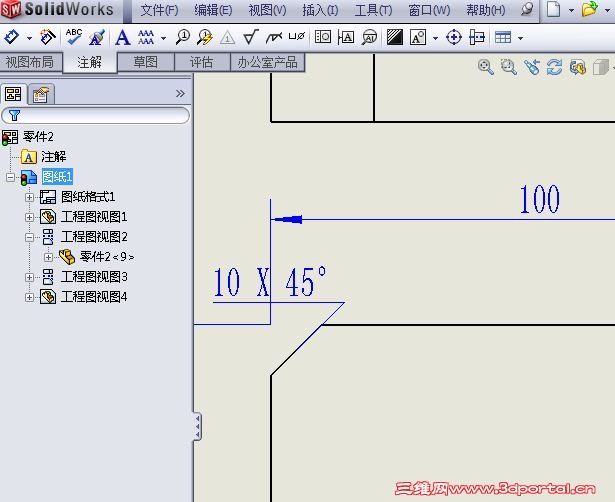Expand the 工程图视图4 node
Image resolution: width=615 pixels, height=502 pixels.
click(x=29, y=297)
